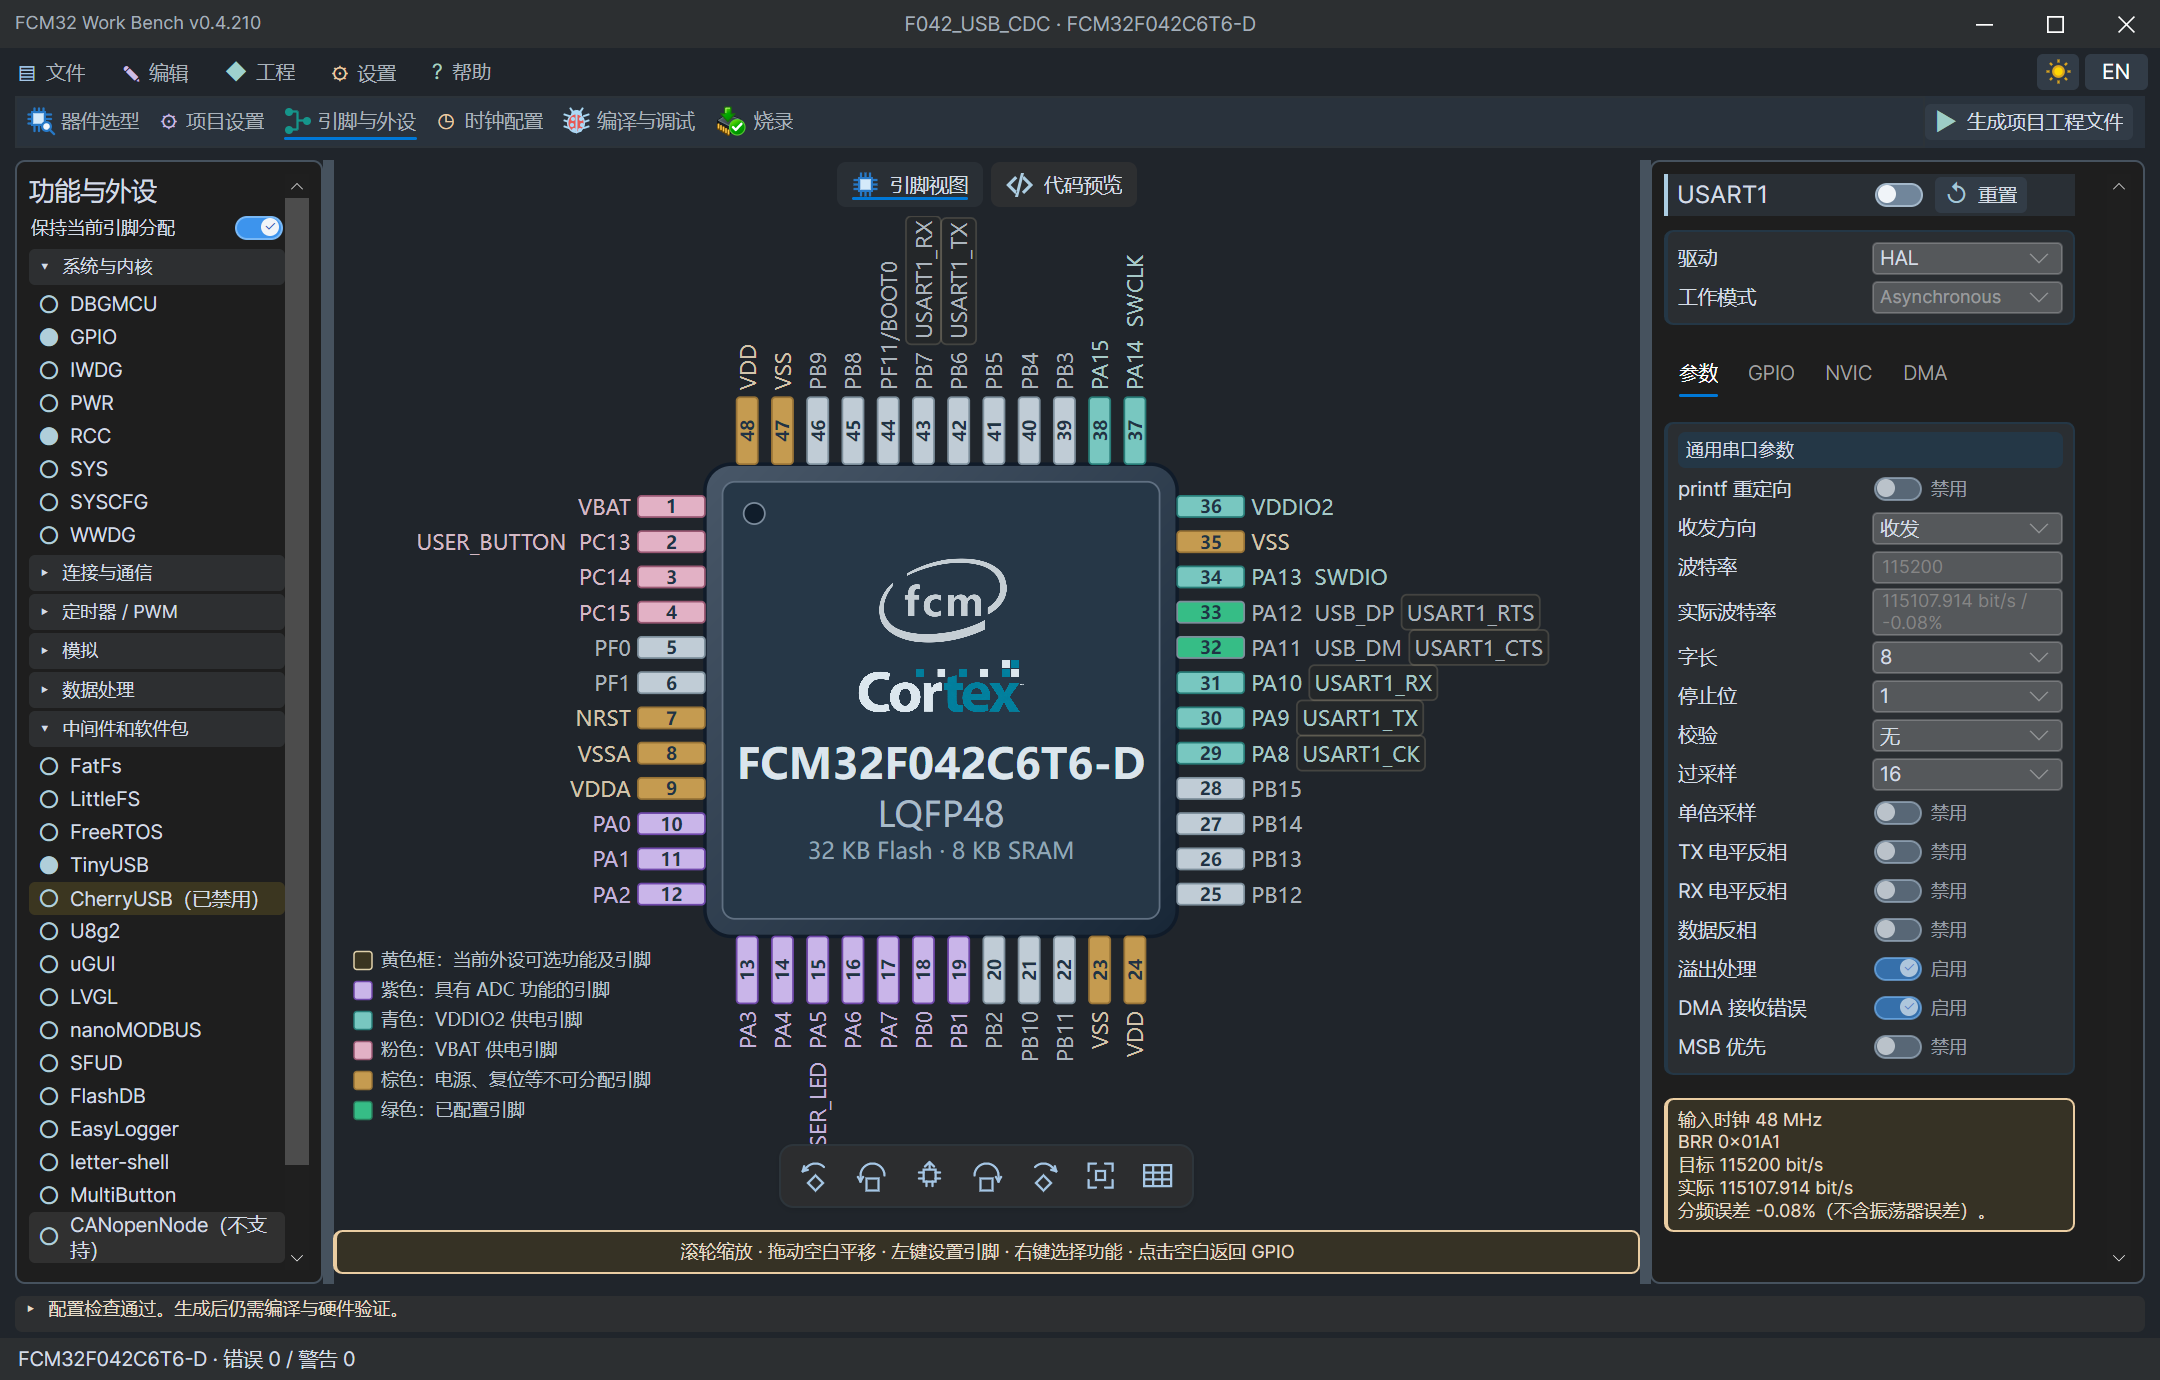Open the 工程 menu
Viewport: 2160px width, 1380px height.
[x=261, y=73]
